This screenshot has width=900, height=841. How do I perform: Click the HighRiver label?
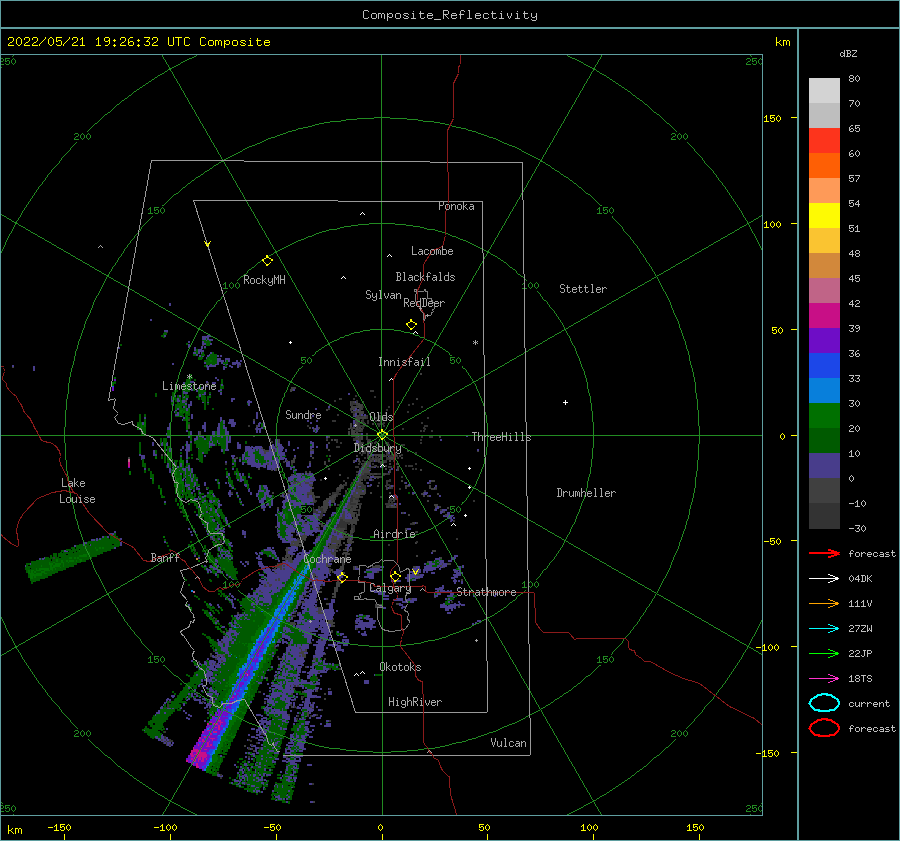click(415, 702)
